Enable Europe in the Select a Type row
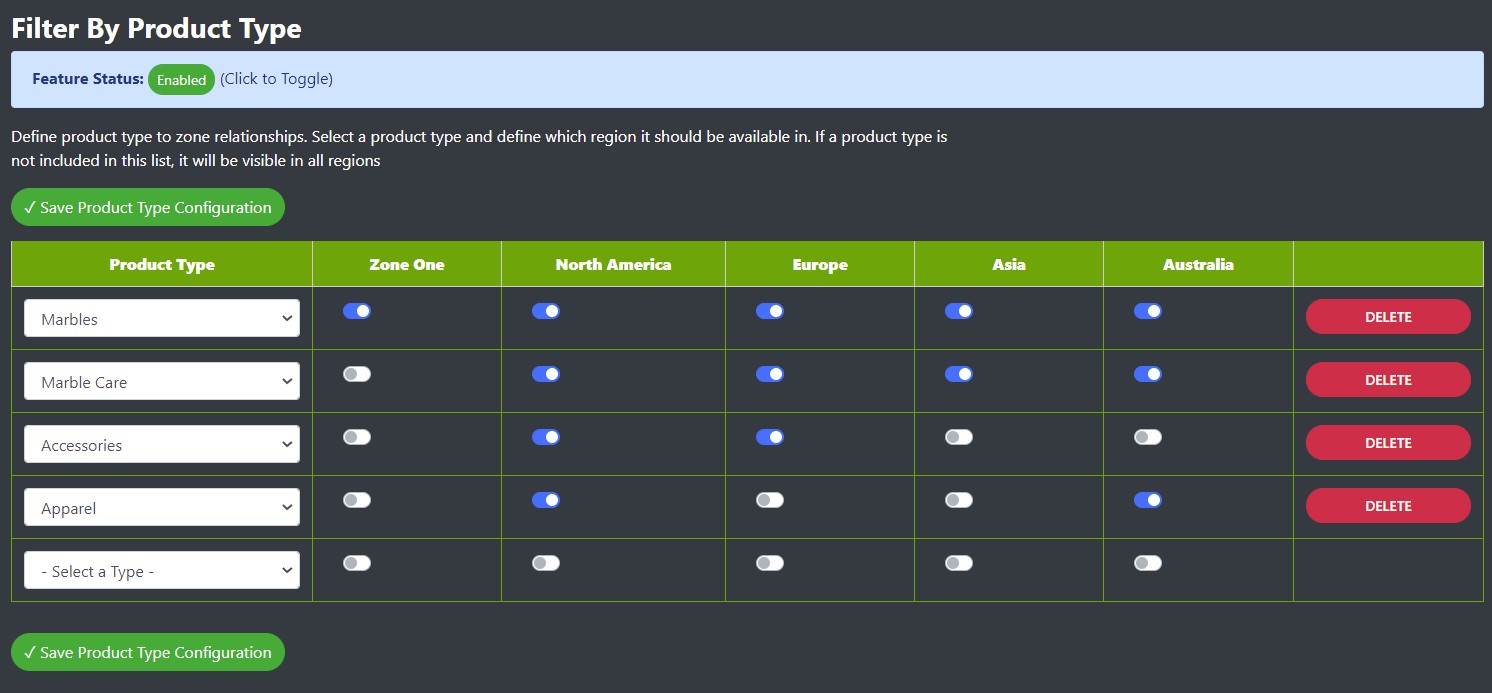 tap(770, 563)
